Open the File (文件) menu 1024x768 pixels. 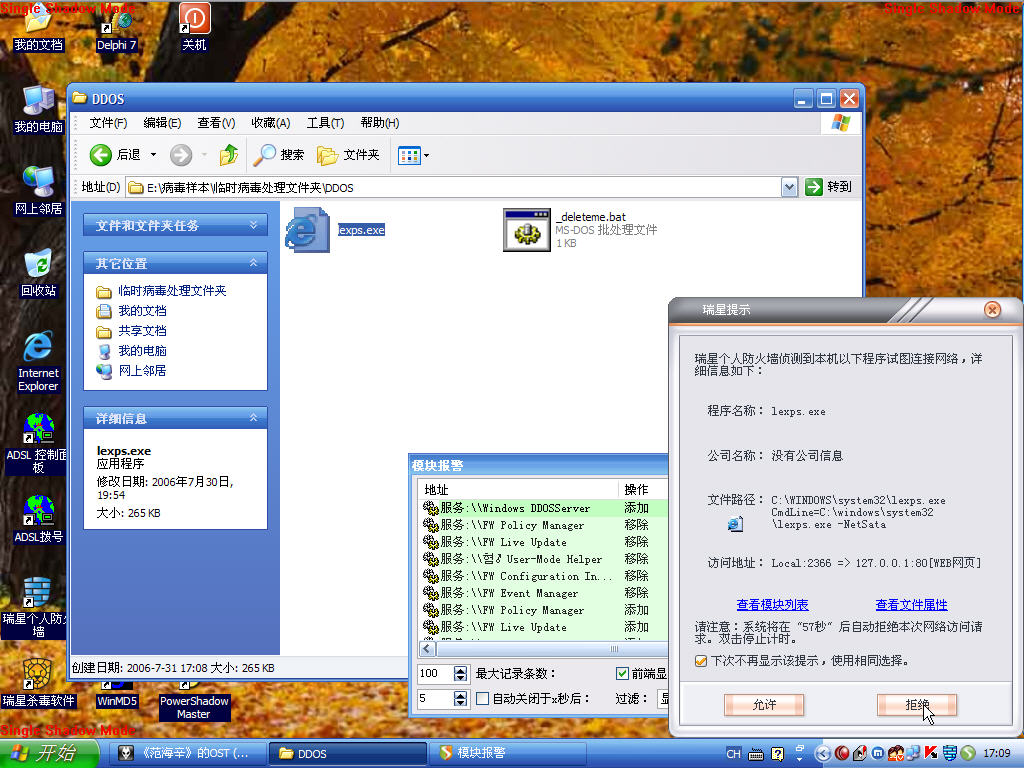pos(108,123)
